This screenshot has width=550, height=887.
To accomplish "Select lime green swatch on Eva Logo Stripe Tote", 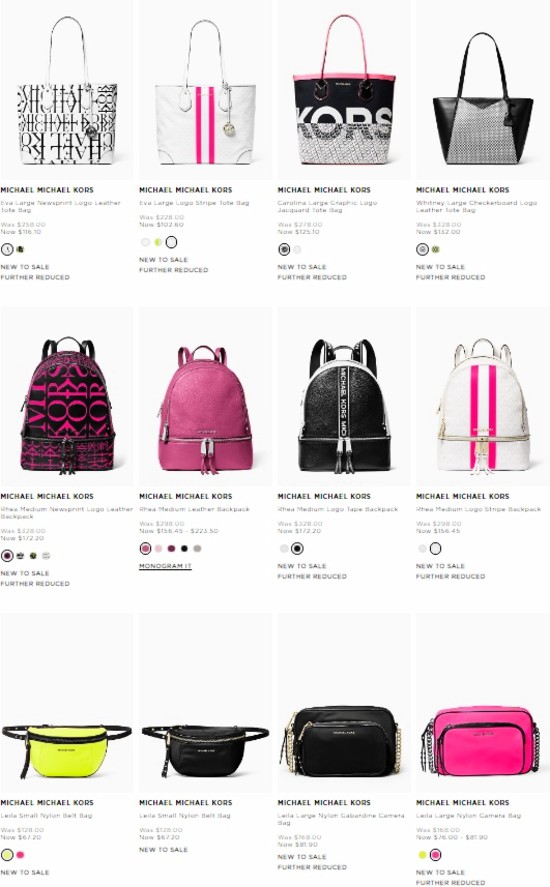I will click(x=158, y=242).
